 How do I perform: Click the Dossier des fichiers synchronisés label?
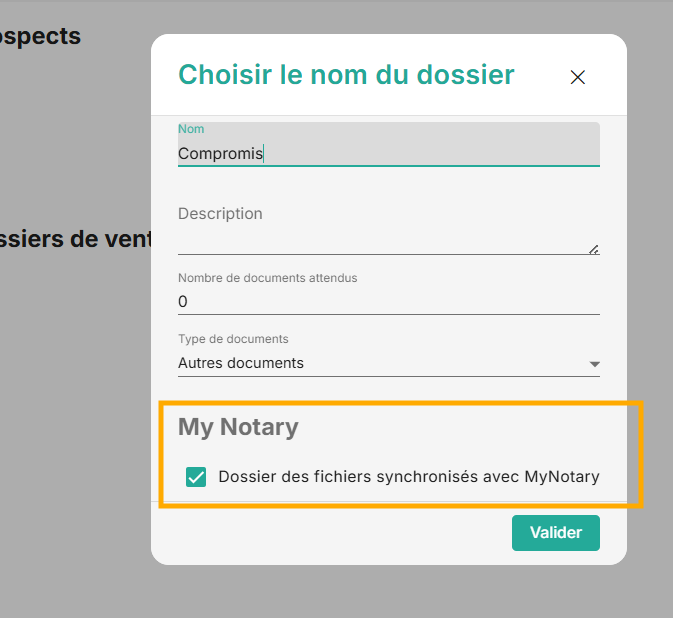(x=408, y=477)
